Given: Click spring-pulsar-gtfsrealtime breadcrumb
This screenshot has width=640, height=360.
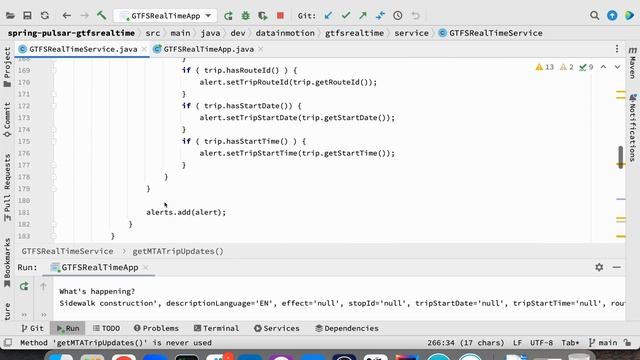Looking at the screenshot, I should (71, 33).
